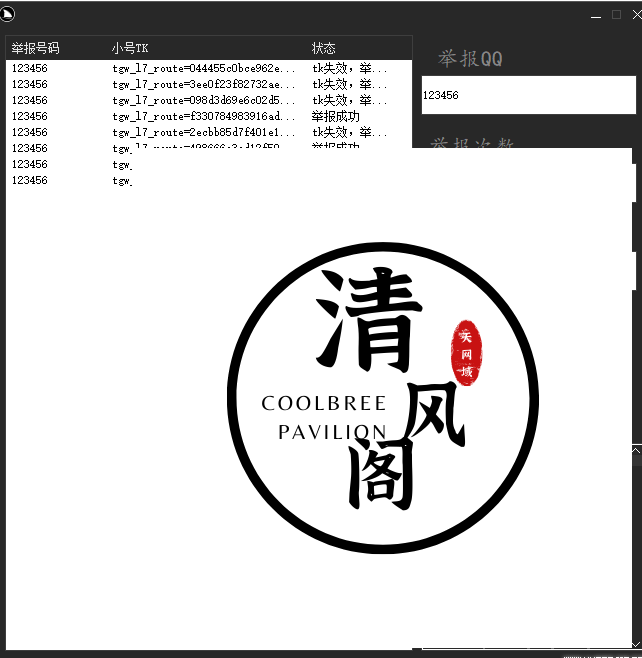This screenshot has height=658, width=642.
Task: Click the scrollbar up arrow on right edge
Action: 637,450
